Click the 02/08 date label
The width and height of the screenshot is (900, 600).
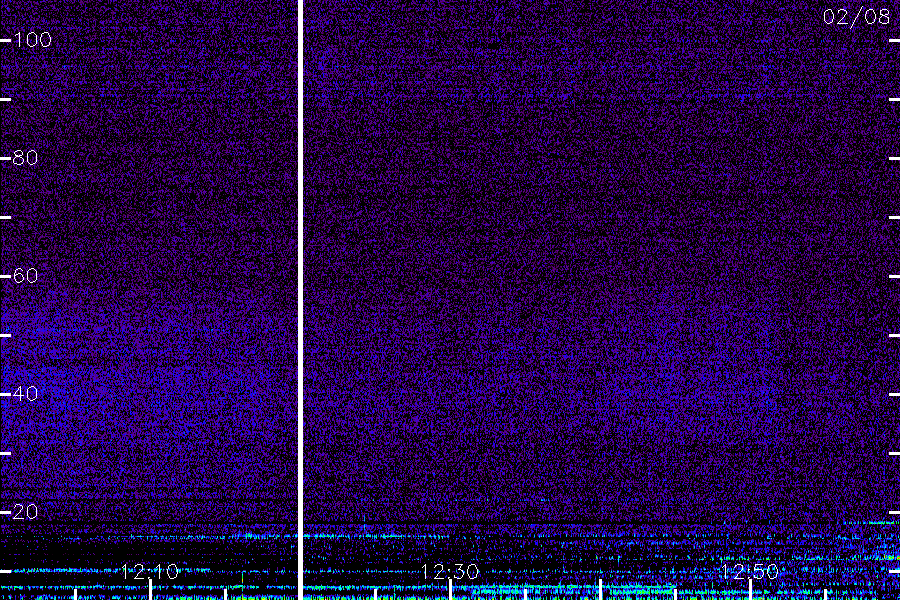pyautogui.click(x=856, y=17)
